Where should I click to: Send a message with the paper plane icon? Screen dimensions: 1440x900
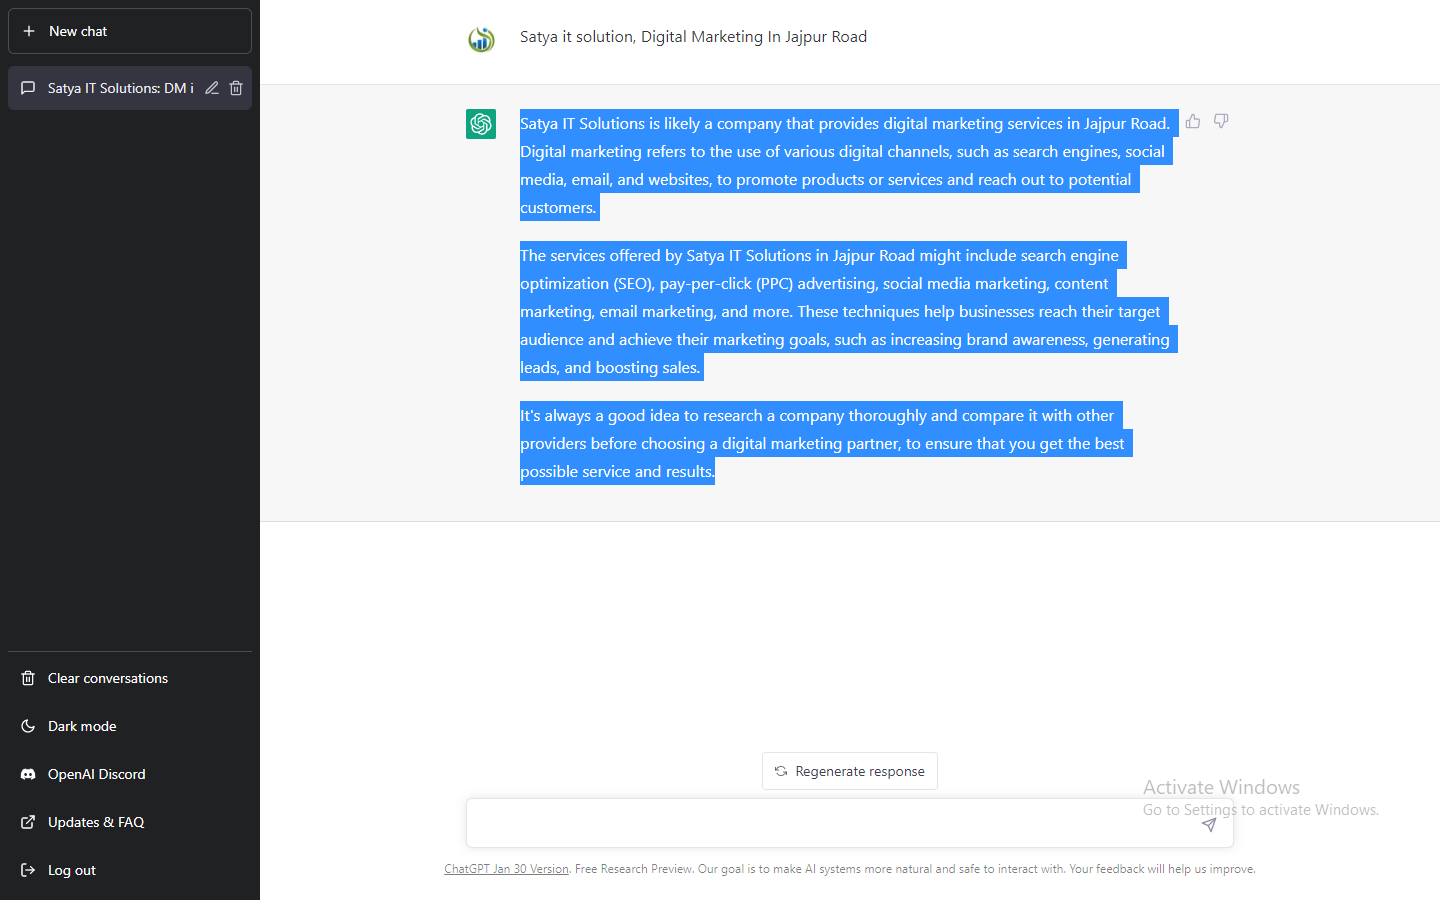coord(1208,824)
